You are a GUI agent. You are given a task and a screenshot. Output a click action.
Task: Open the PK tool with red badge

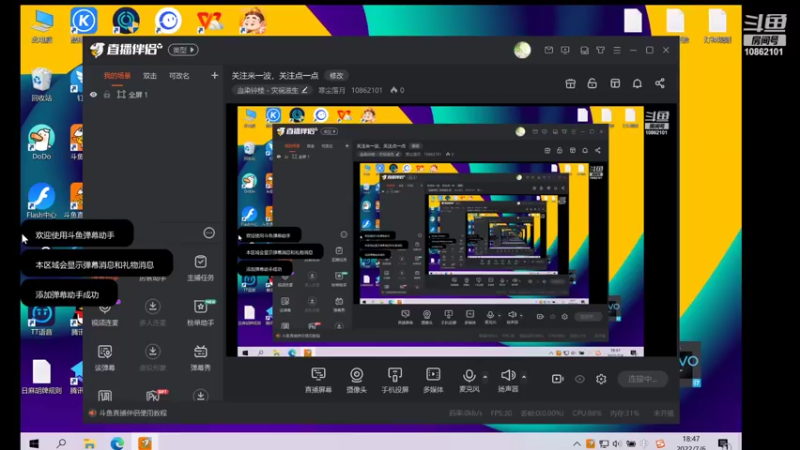click(154, 395)
